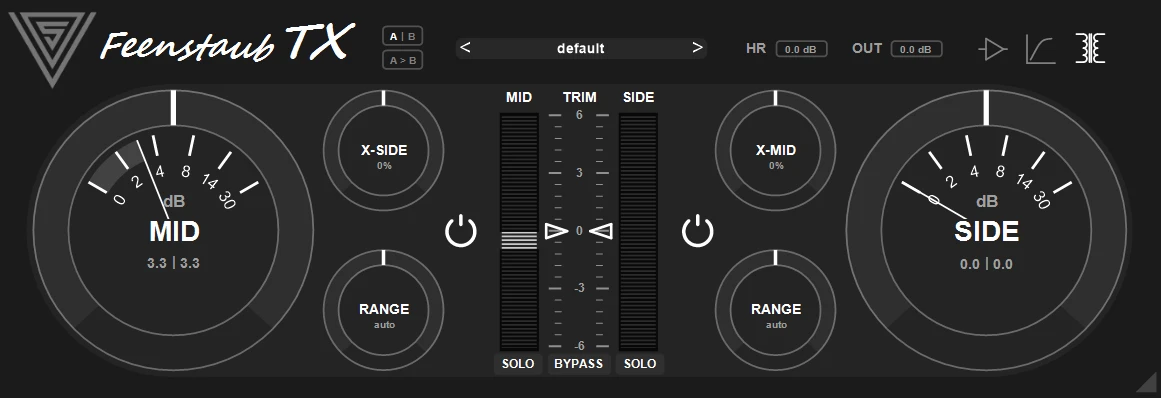Click the MID 3.3 | 3.3 readout
This screenshot has height=398, width=1161.
173,263
